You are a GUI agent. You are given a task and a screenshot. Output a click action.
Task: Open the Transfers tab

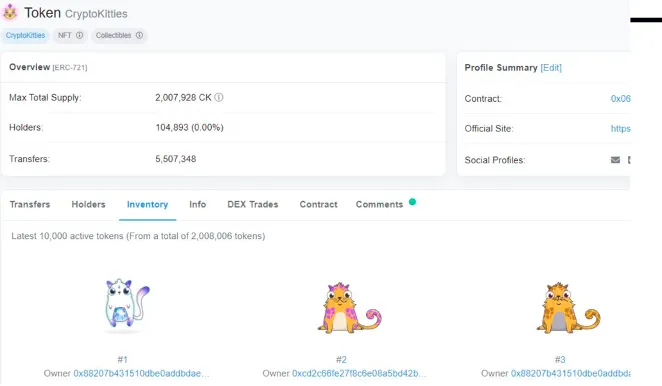(x=30, y=204)
